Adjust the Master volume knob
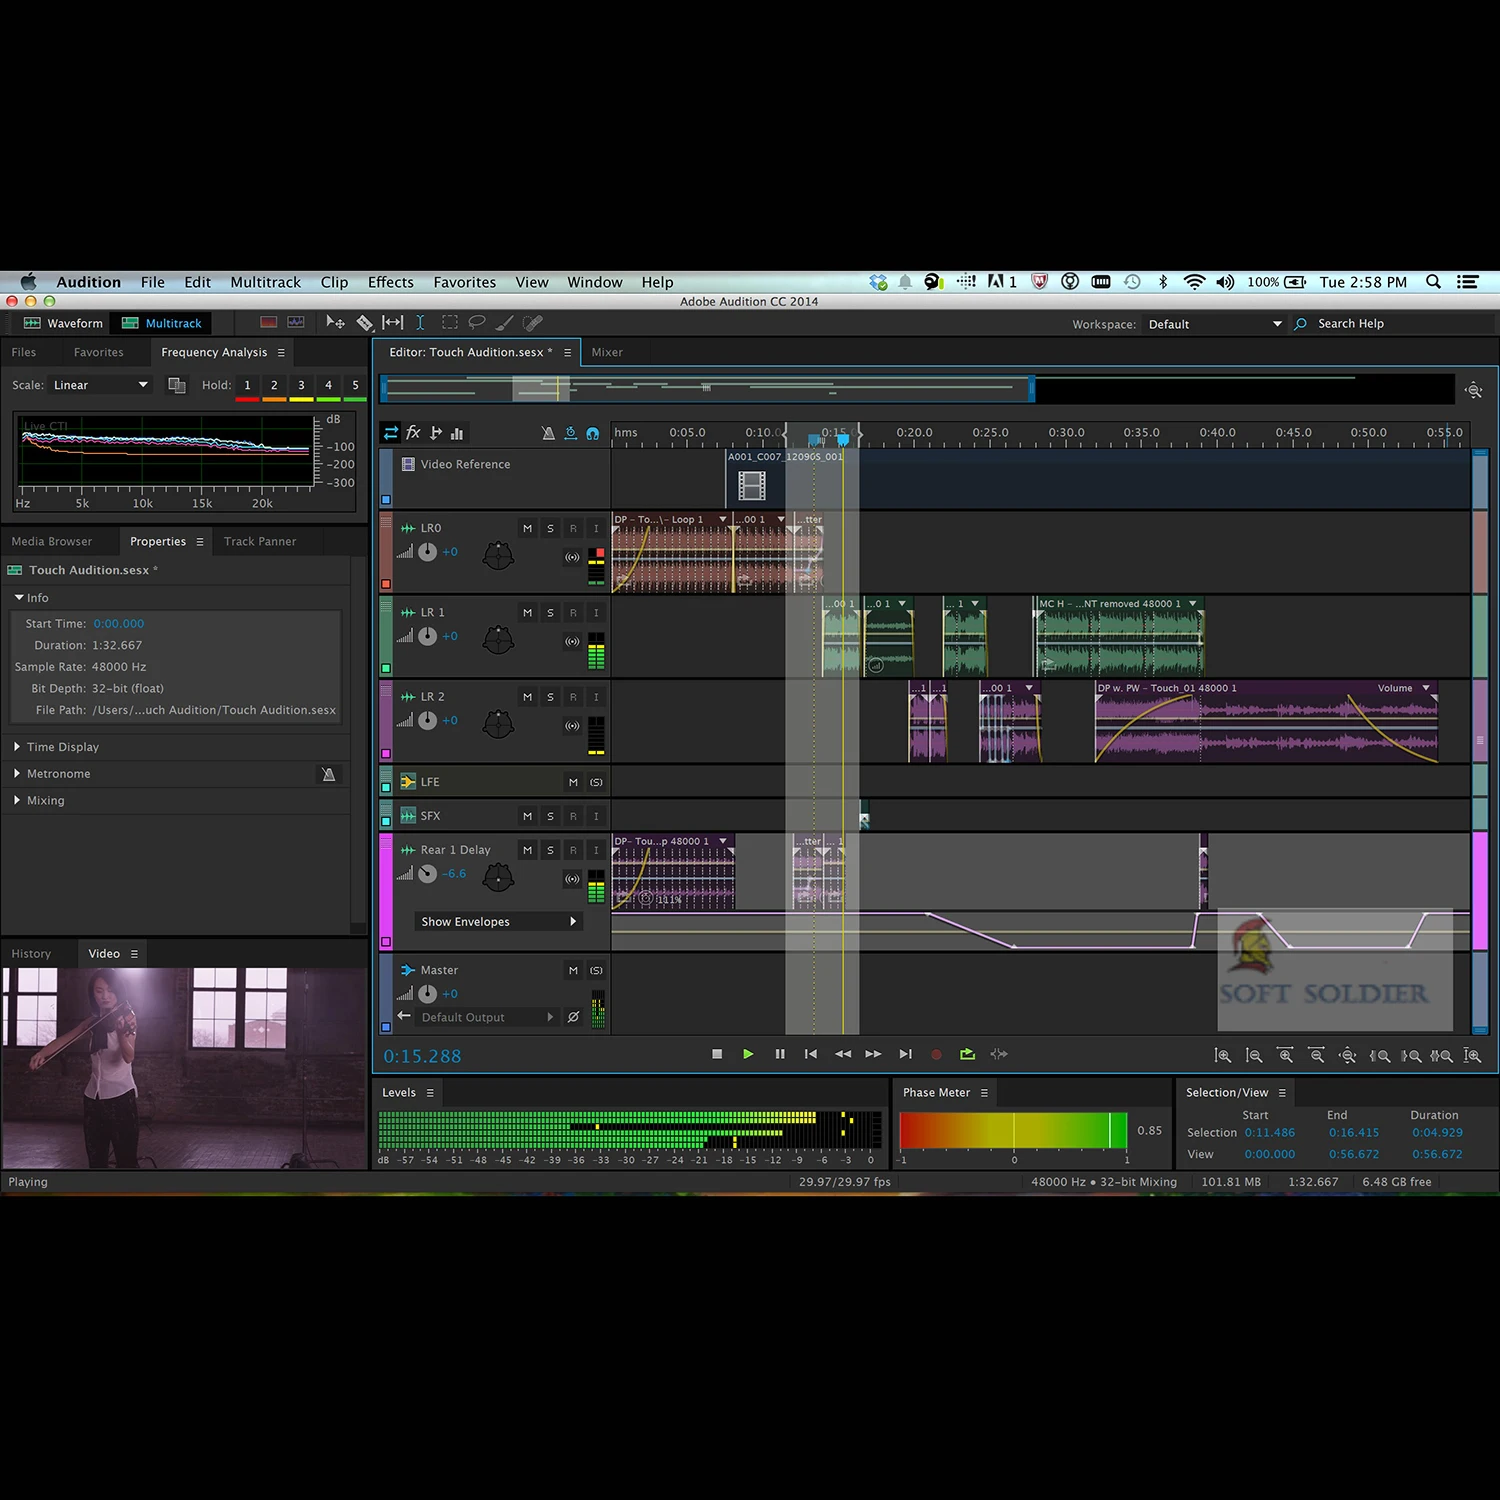Viewport: 1500px width, 1500px height. (427, 994)
